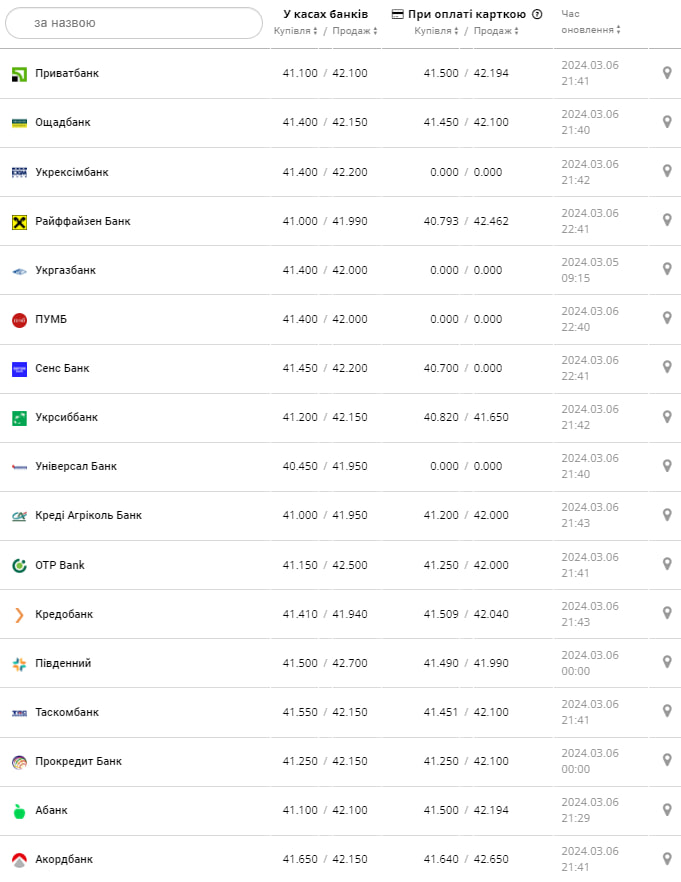The width and height of the screenshot is (681, 882).
Task: Click the Абанк green apple logo
Action: (x=19, y=810)
